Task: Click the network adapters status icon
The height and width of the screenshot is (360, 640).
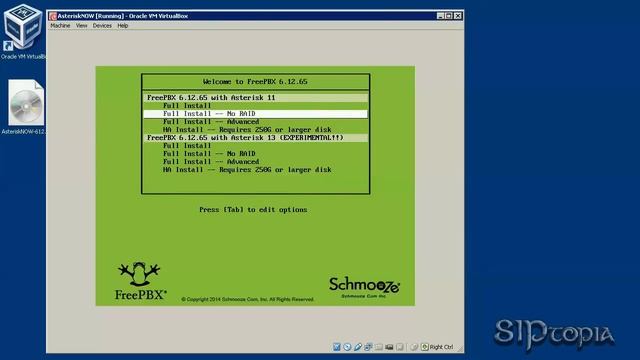Action: point(368,347)
